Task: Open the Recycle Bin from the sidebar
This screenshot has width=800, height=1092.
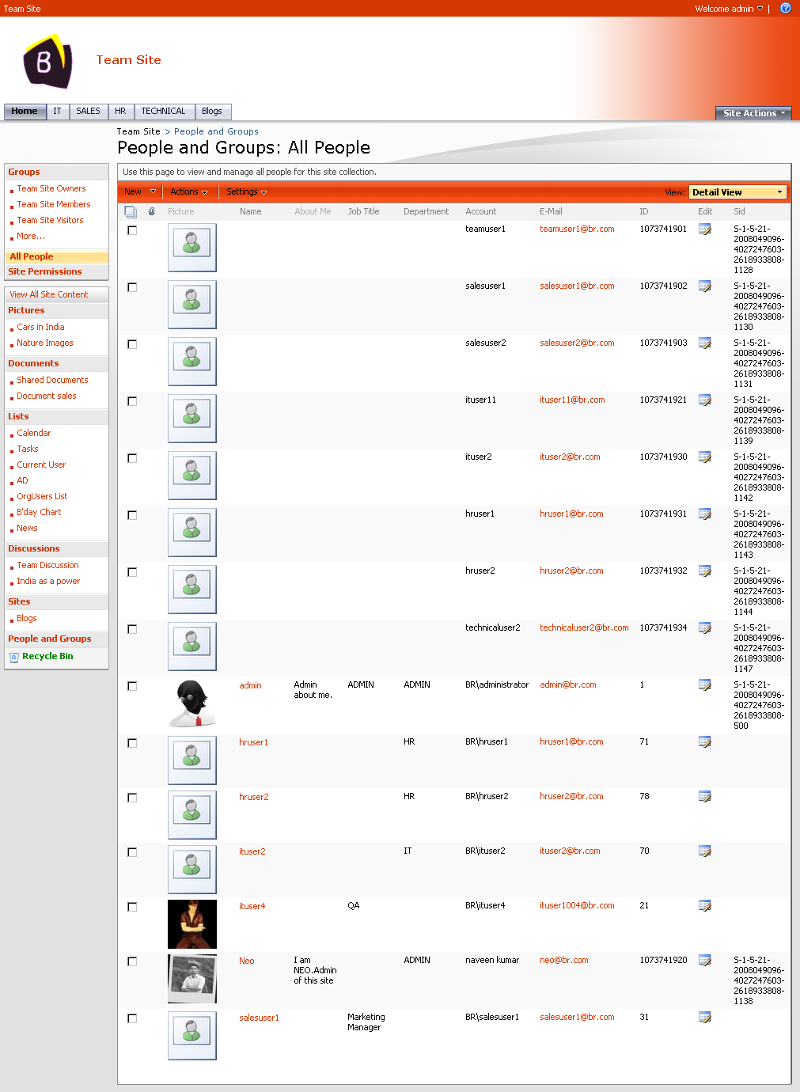Action: coord(47,655)
